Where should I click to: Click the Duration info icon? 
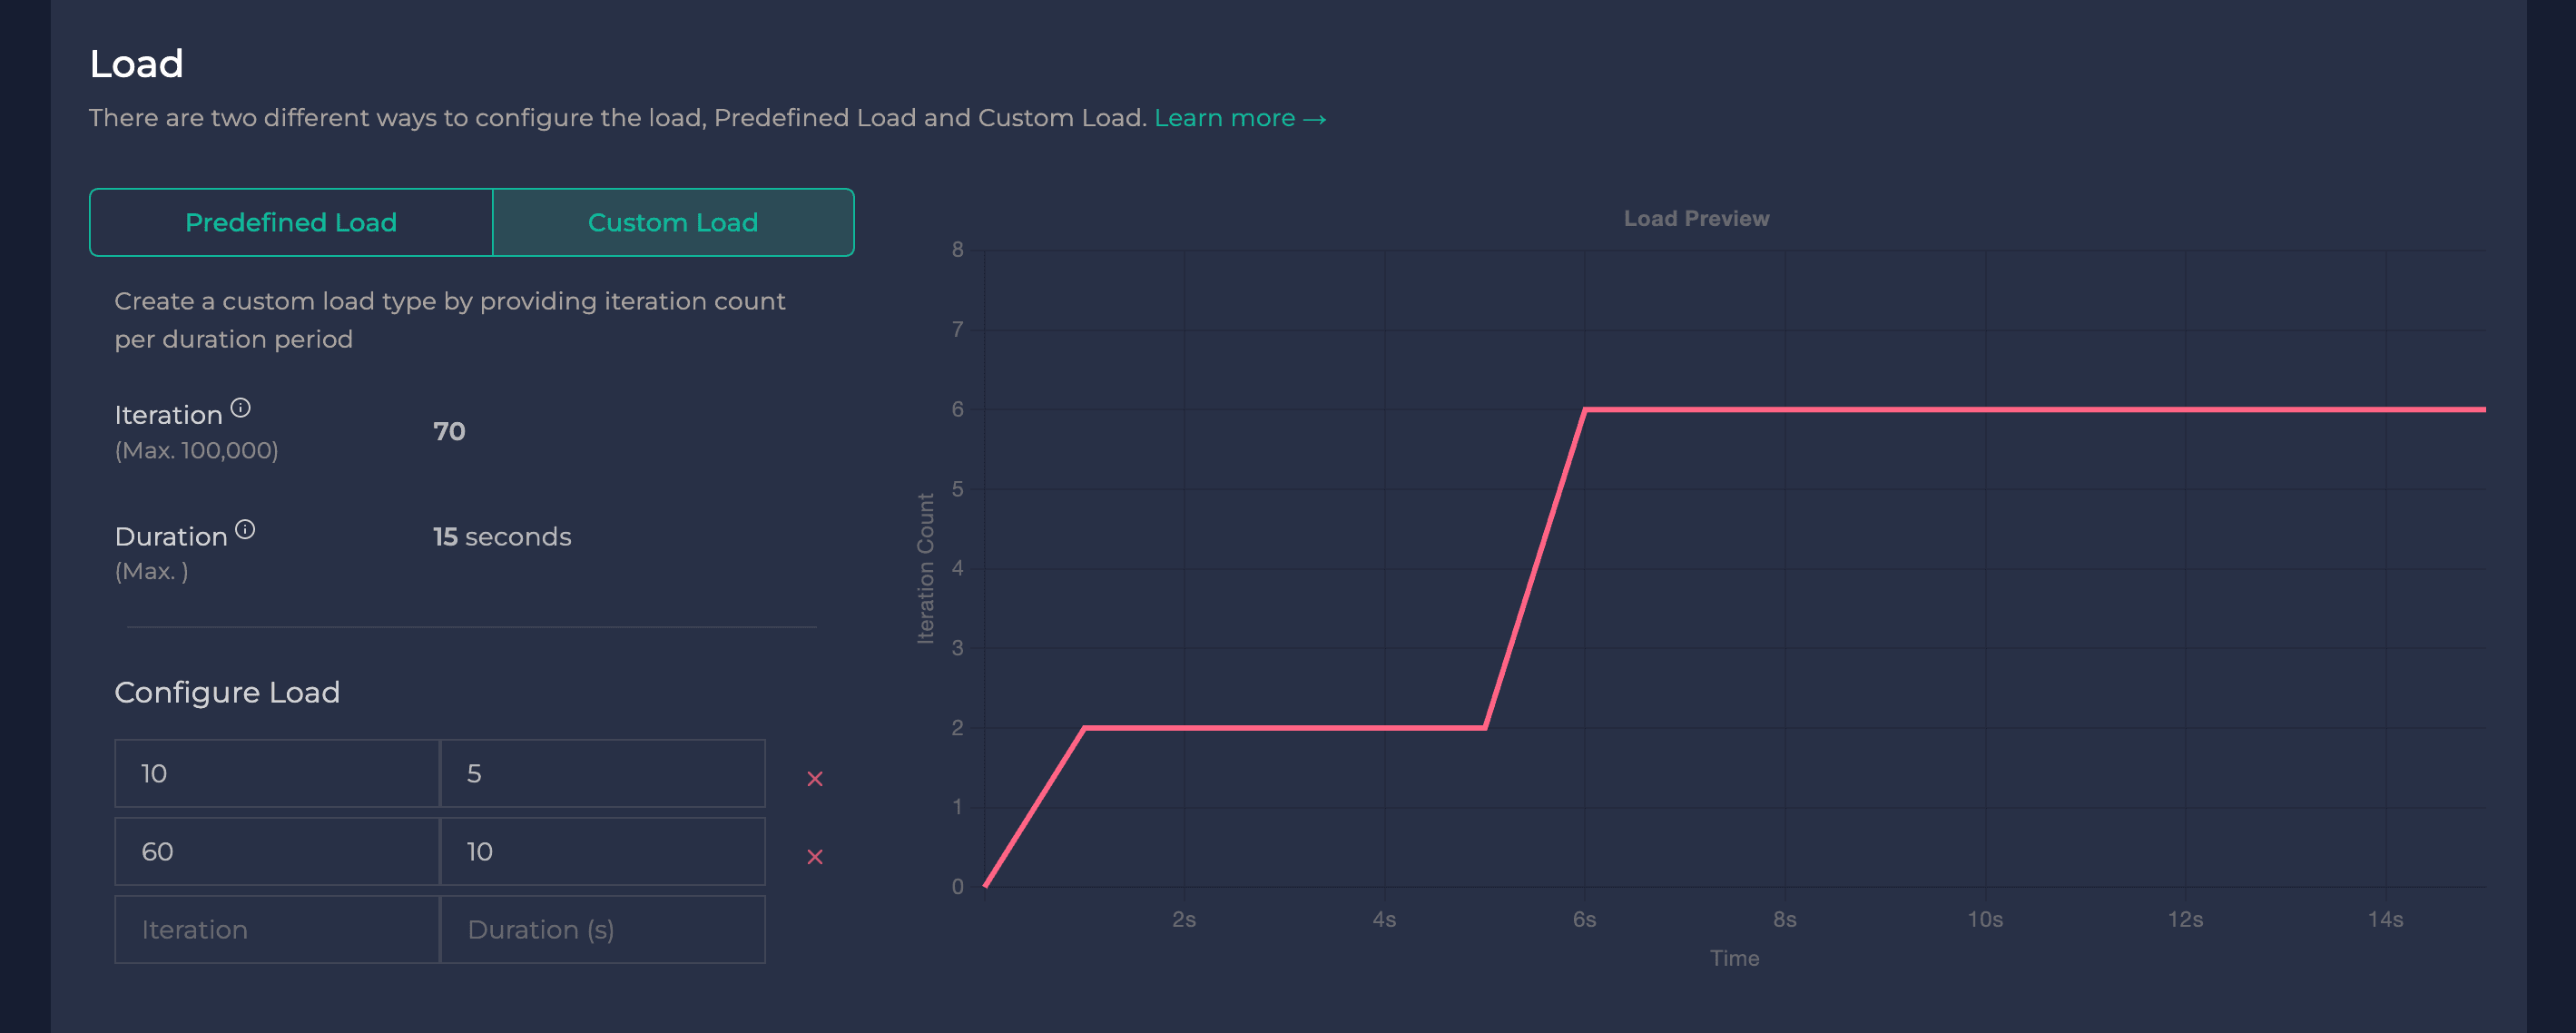[246, 528]
